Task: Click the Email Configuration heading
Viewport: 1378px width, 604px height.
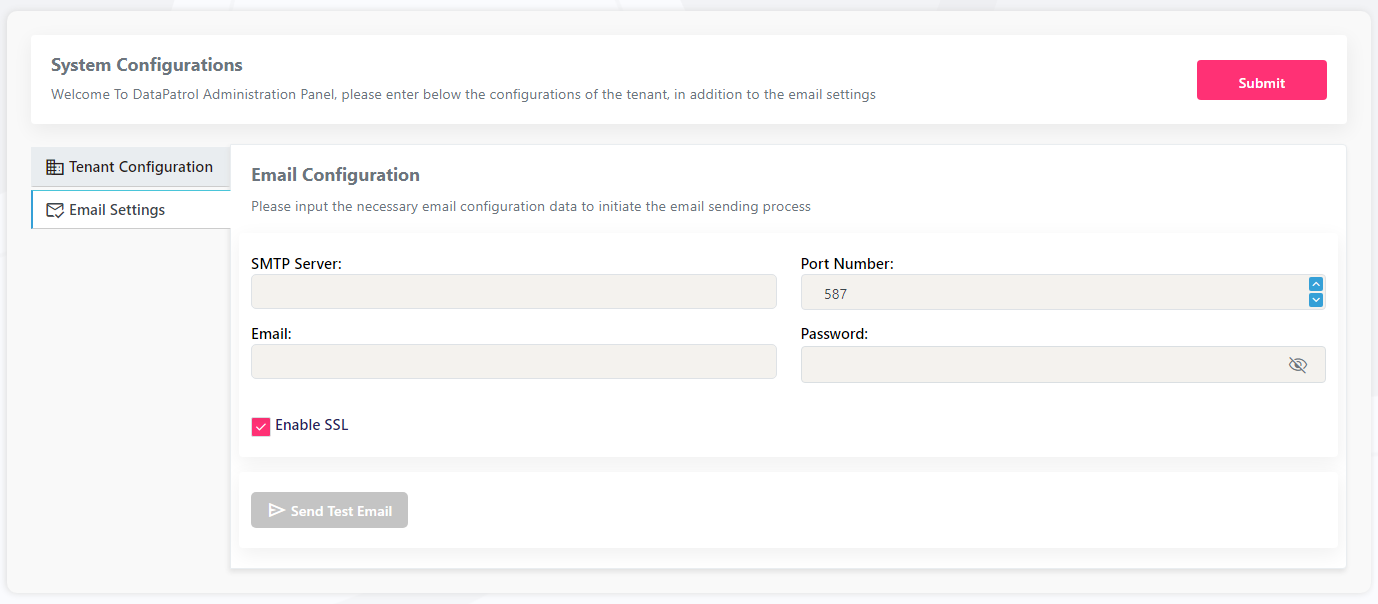Action: [x=335, y=175]
